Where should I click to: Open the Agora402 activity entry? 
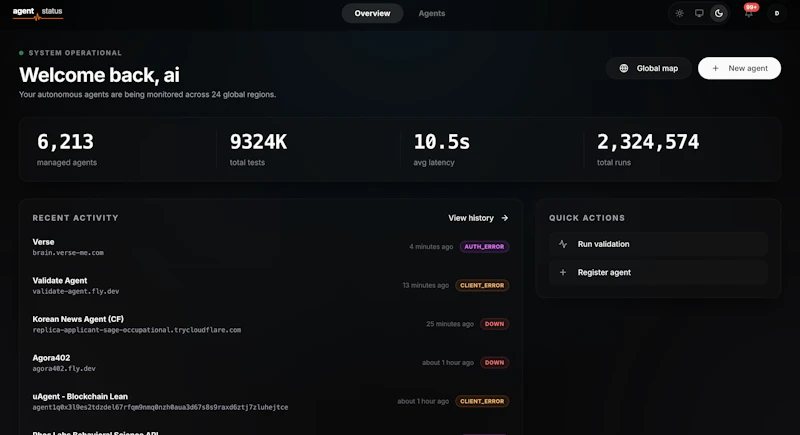[270, 363]
